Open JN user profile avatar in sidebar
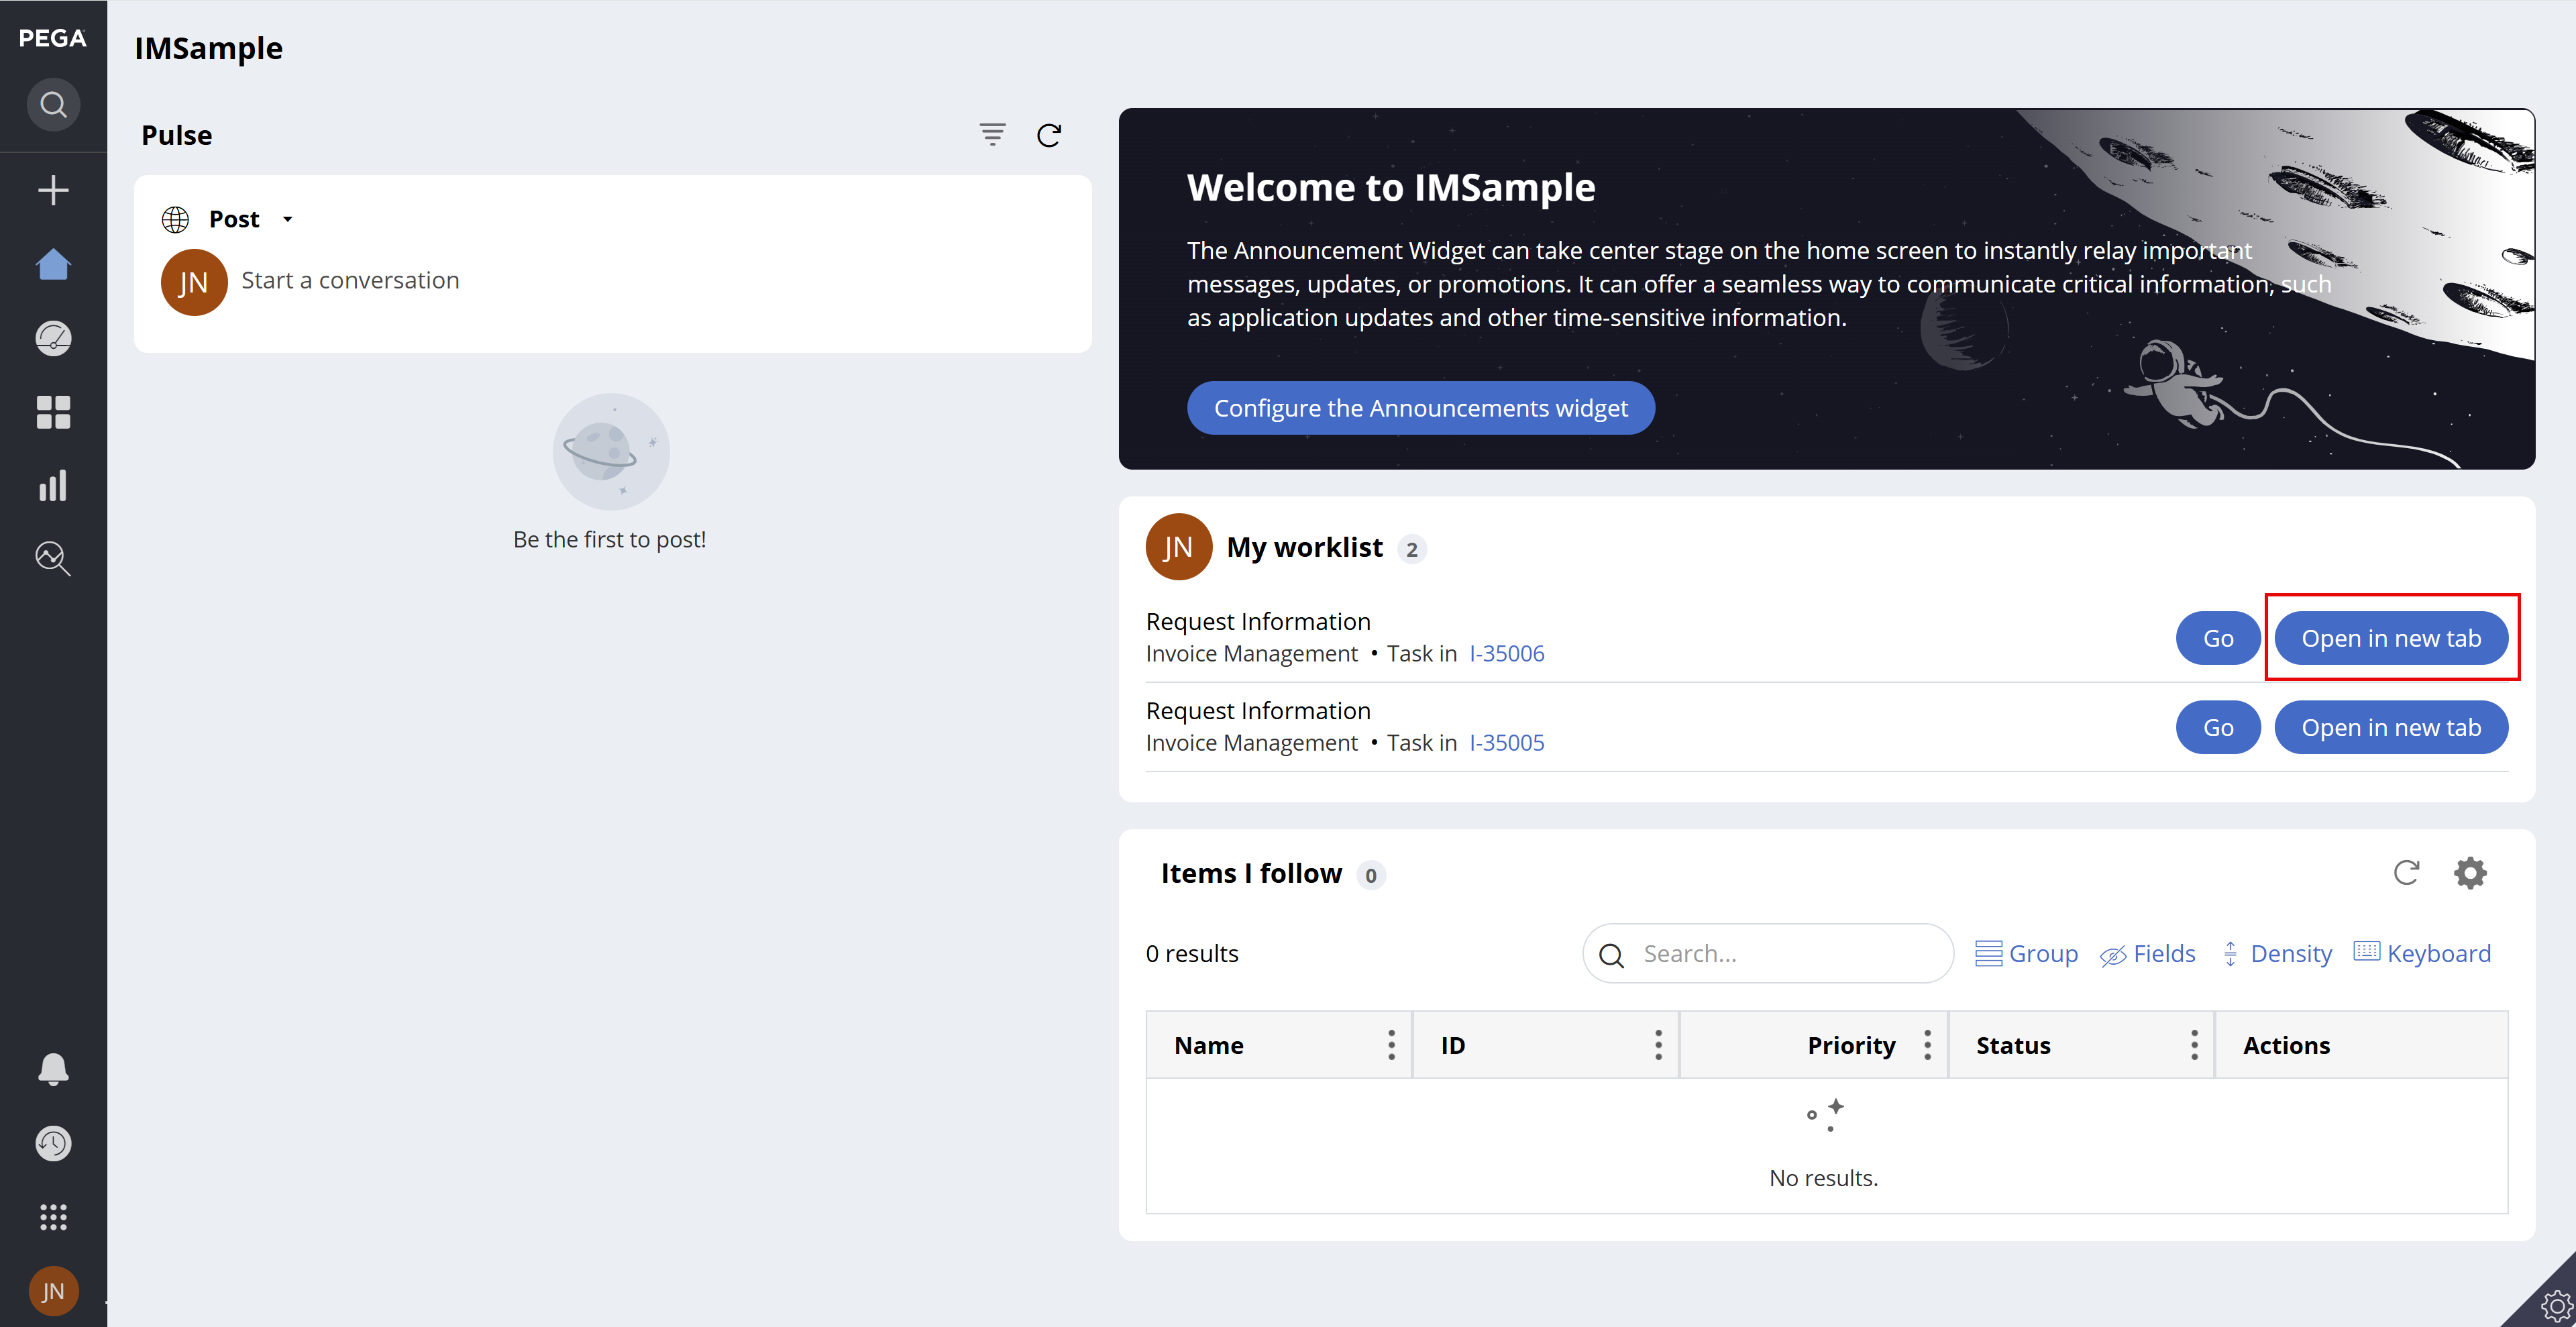The height and width of the screenshot is (1327, 2576). click(53, 1291)
